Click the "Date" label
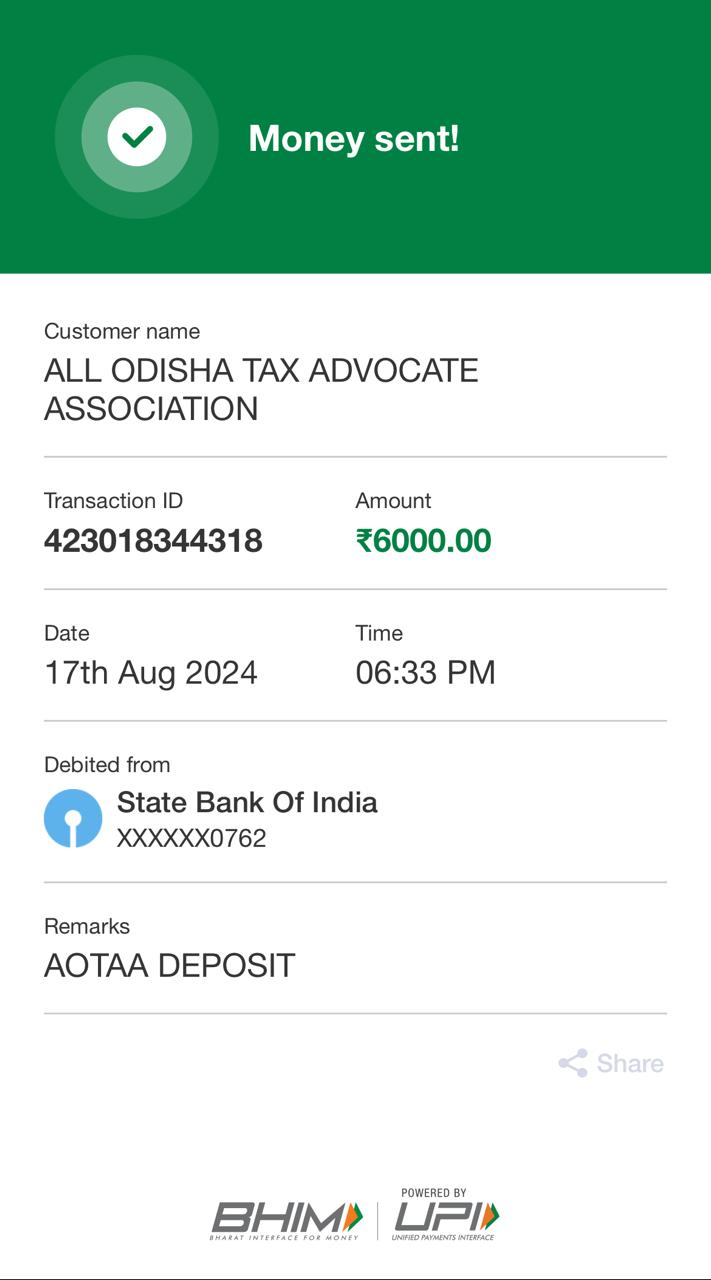 [67, 633]
